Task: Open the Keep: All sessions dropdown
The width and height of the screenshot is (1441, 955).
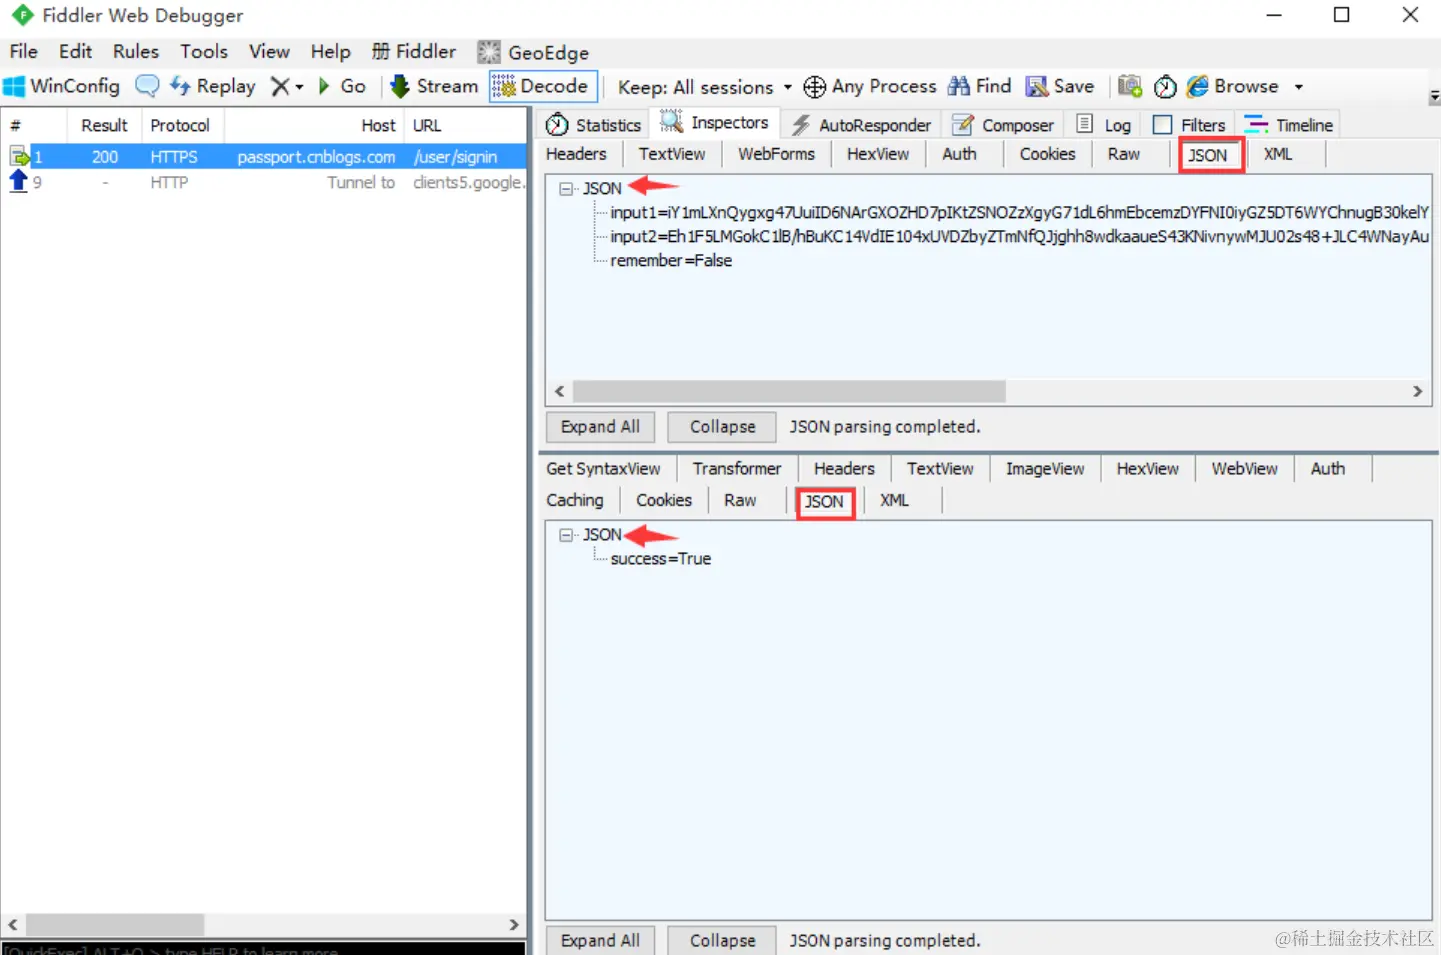Action: click(704, 87)
